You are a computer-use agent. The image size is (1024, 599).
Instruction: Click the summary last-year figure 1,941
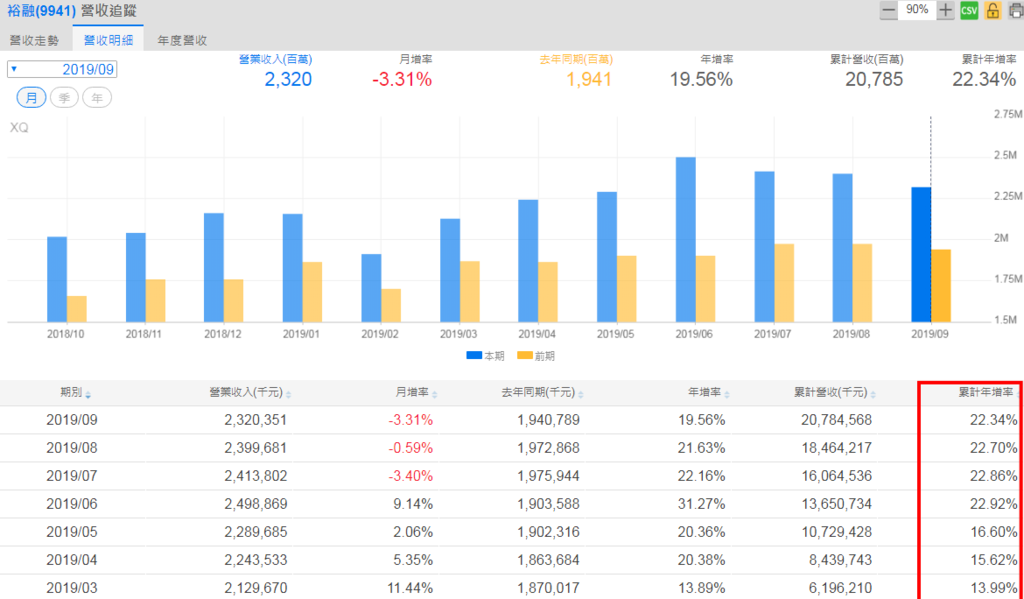(x=588, y=80)
